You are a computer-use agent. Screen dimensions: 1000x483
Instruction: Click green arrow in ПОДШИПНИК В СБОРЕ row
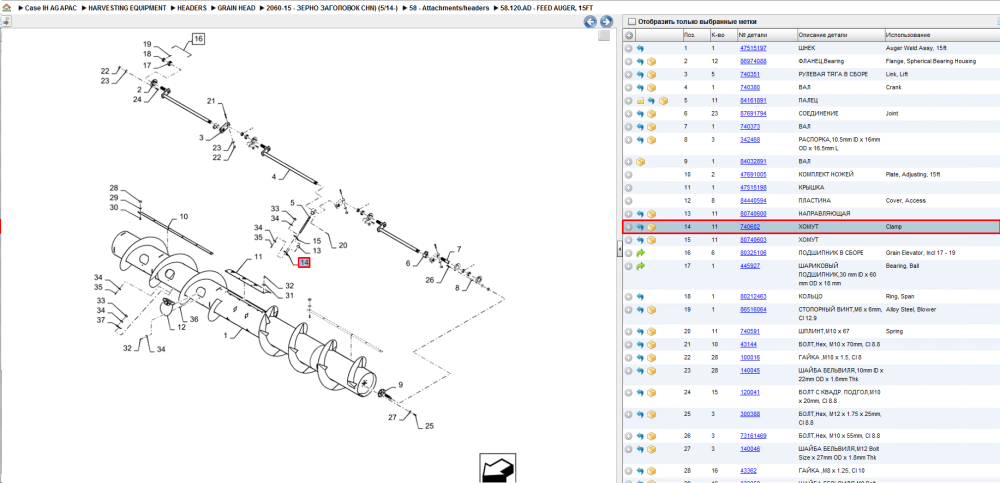(640, 253)
